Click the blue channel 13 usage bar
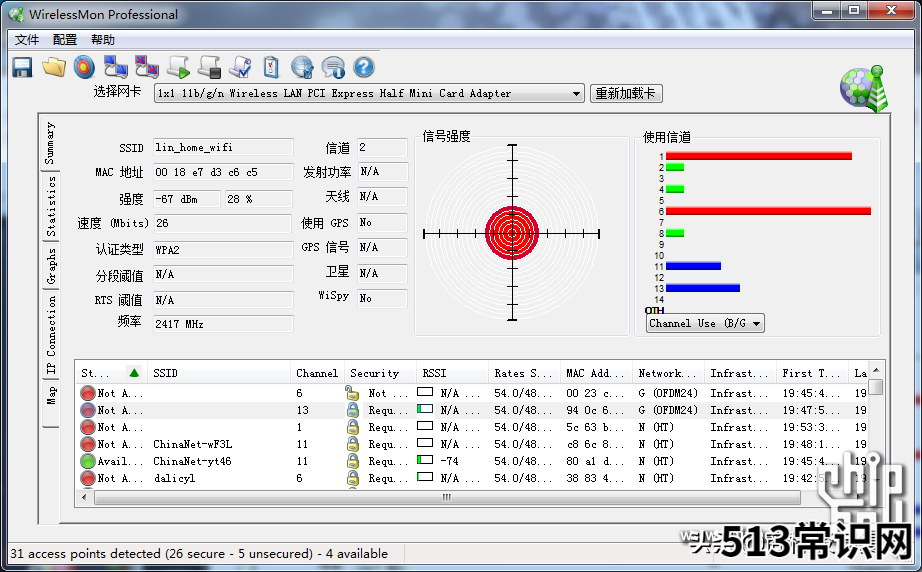 pos(703,288)
